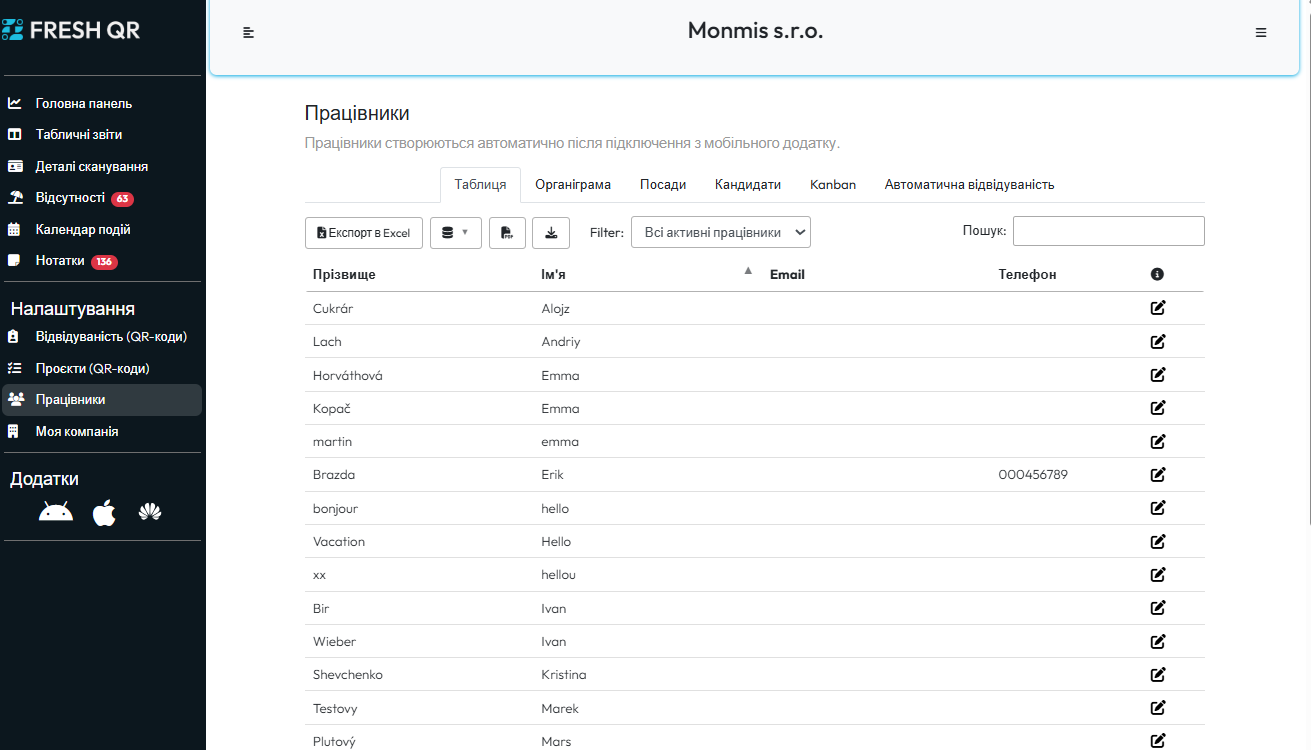Open the Filter active employees dropdown
The image size is (1311, 750).
click(721, 232)
